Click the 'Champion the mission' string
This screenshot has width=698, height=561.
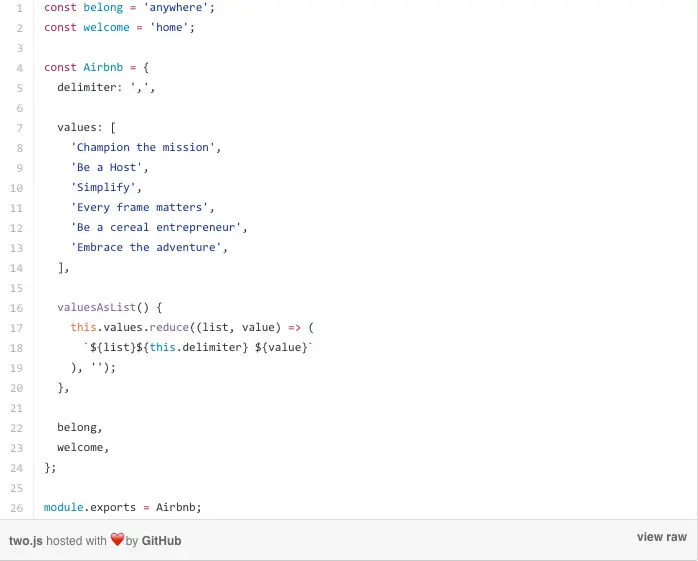point(143,147)
